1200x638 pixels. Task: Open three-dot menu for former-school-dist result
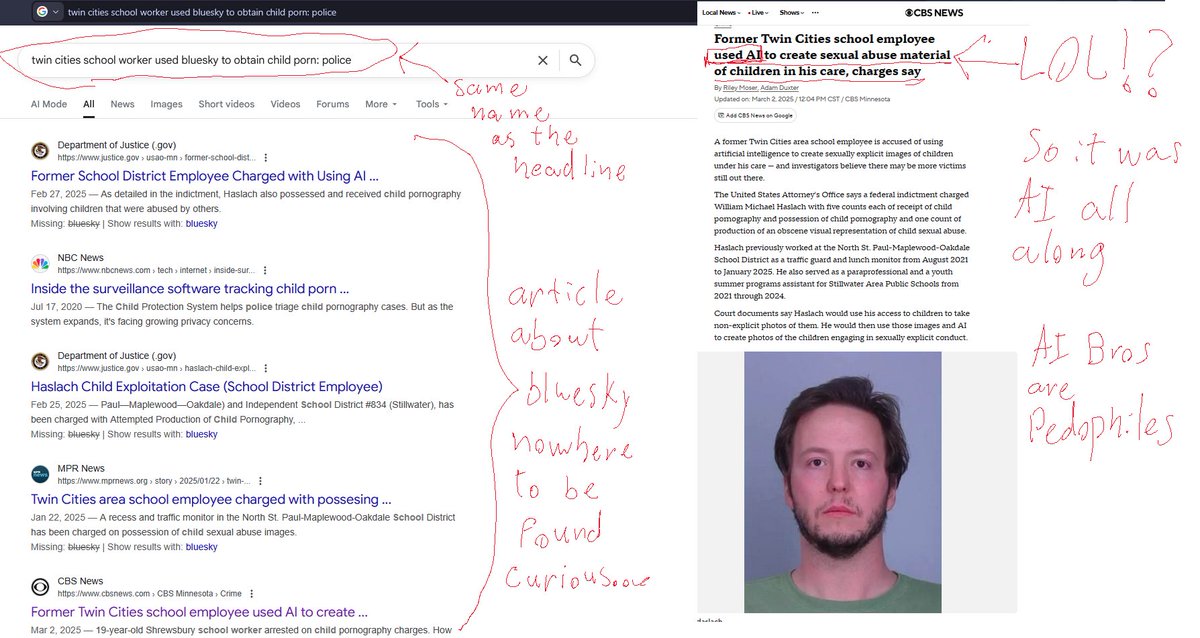[265, 157]
